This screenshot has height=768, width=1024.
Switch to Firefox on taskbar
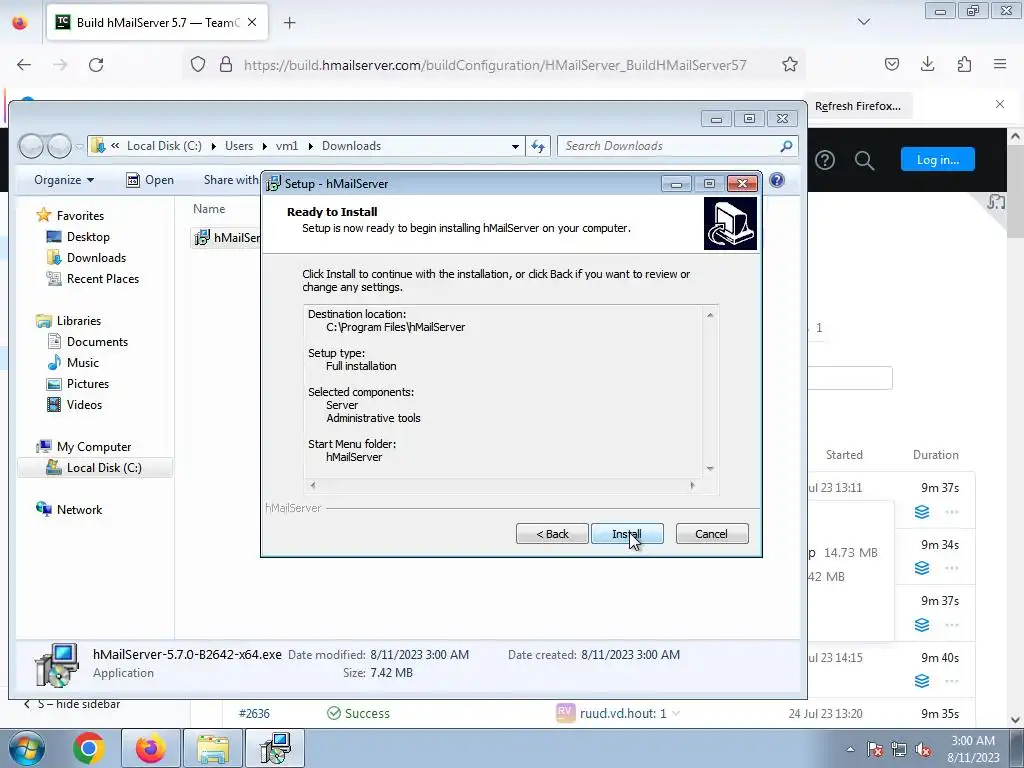[150, 748]
